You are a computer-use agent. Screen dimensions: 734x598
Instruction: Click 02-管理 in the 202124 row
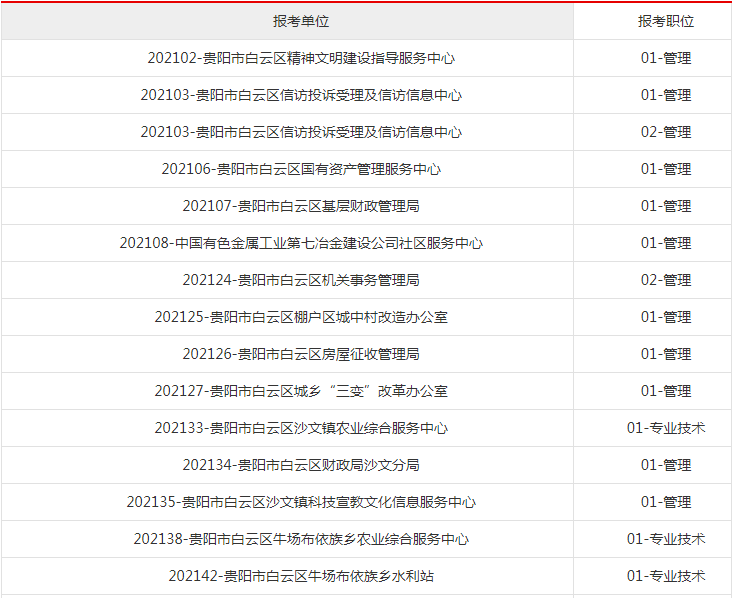[666, 280]
